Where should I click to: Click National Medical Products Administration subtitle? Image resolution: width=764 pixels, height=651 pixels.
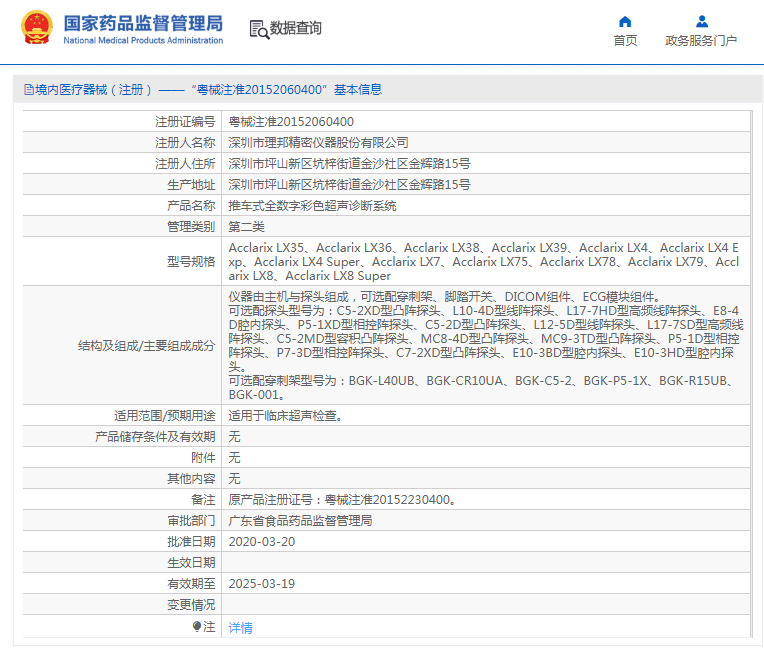coord(143,40)
